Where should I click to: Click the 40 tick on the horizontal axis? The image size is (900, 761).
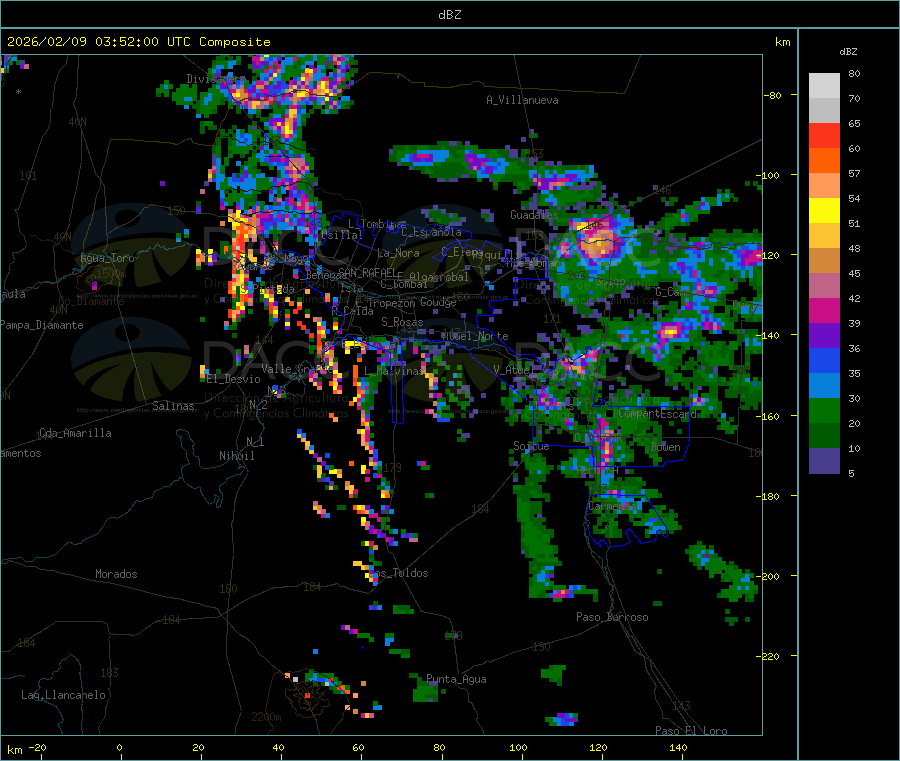pyautogui.click(x=278, y=747)
